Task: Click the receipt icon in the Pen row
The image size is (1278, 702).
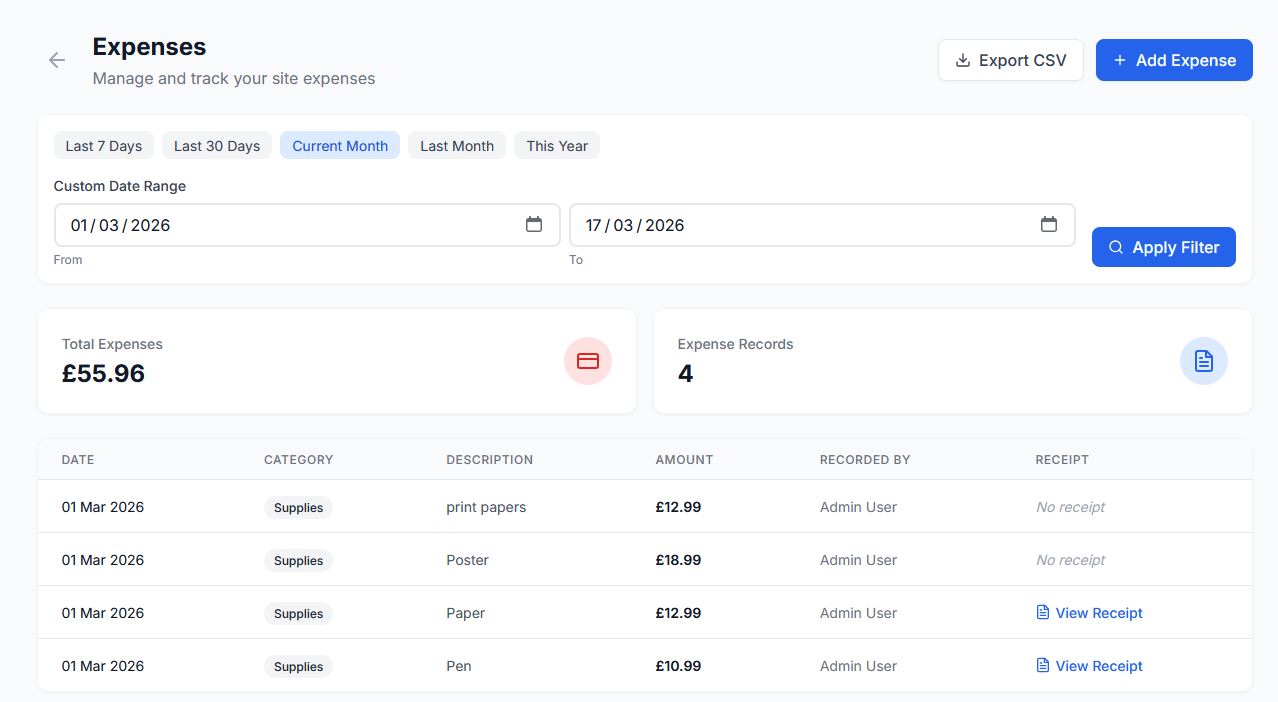Action: point(1043,666)
